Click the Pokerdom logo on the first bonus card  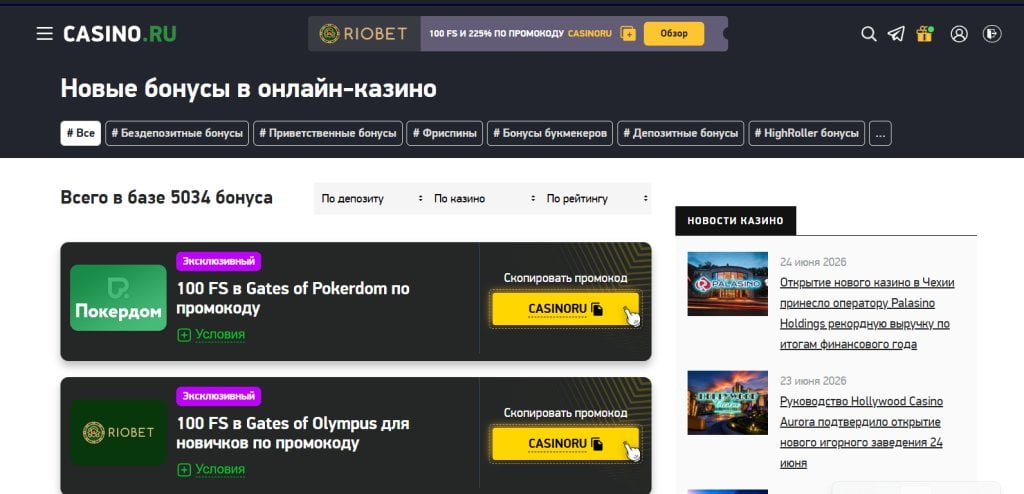pos(118,297)
